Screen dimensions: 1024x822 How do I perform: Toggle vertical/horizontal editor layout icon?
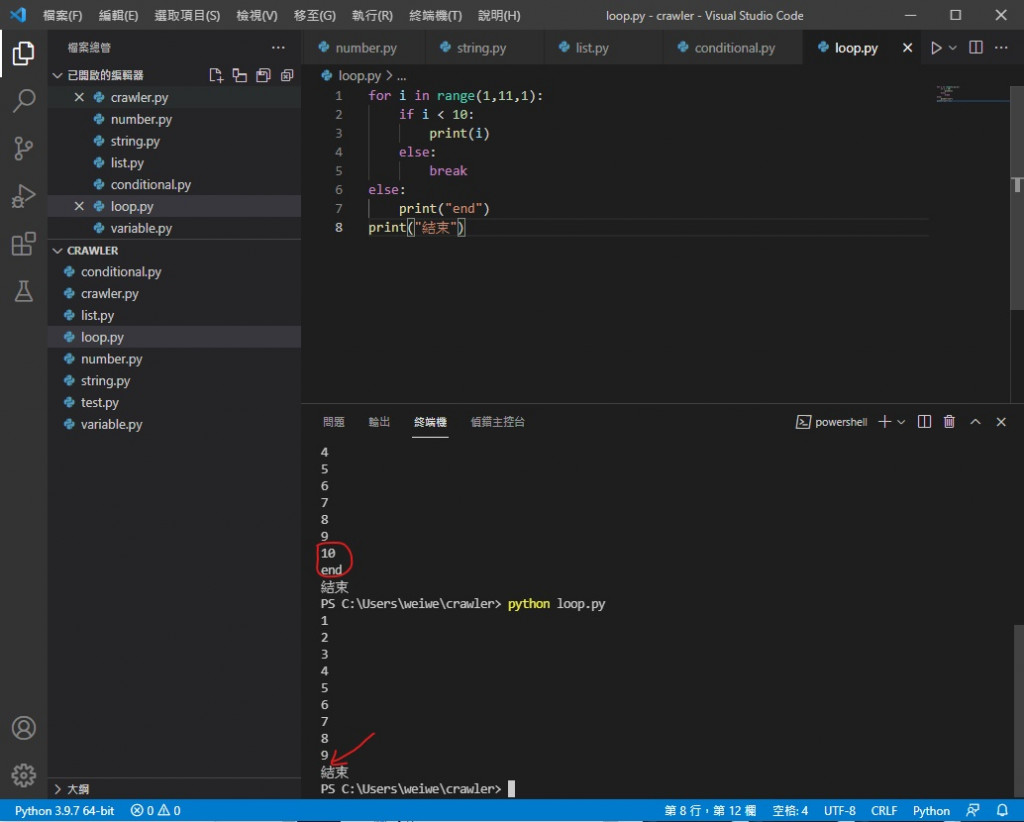(240, 75)
